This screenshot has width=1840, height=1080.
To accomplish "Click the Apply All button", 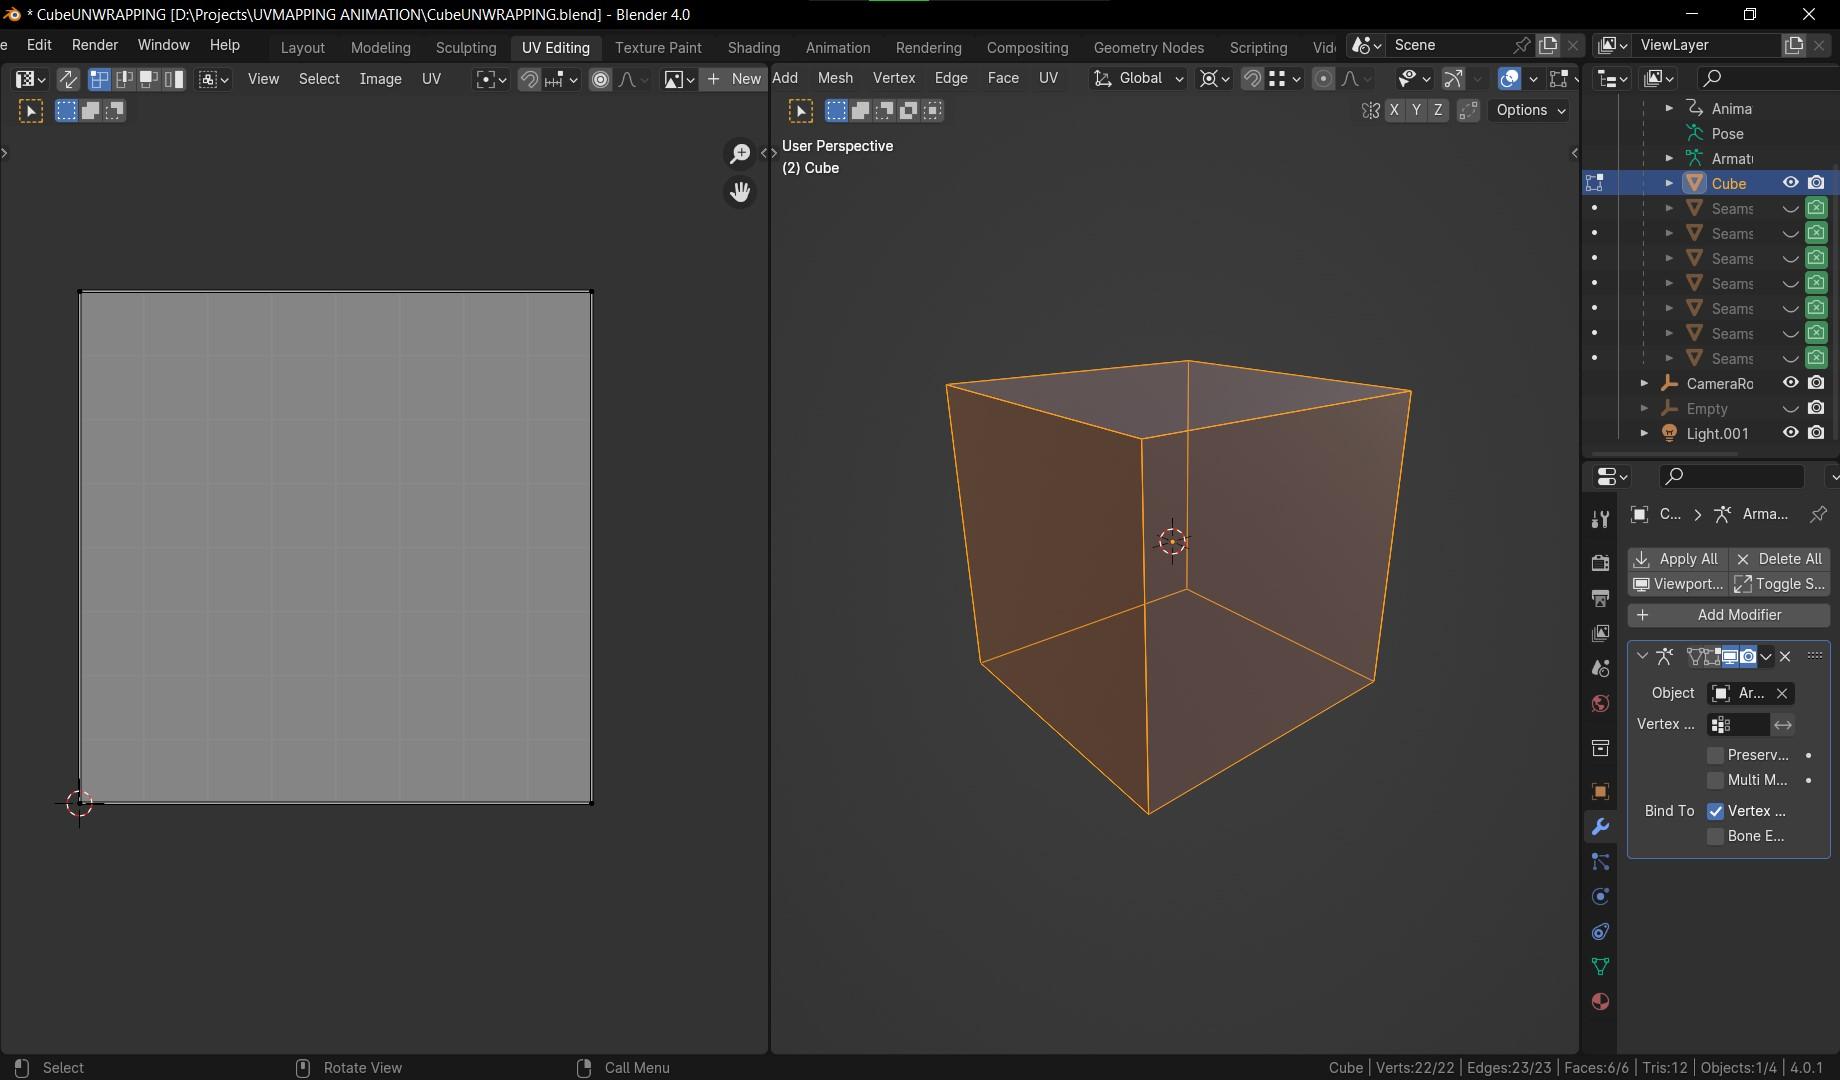I will click(x=1677, y=559).
